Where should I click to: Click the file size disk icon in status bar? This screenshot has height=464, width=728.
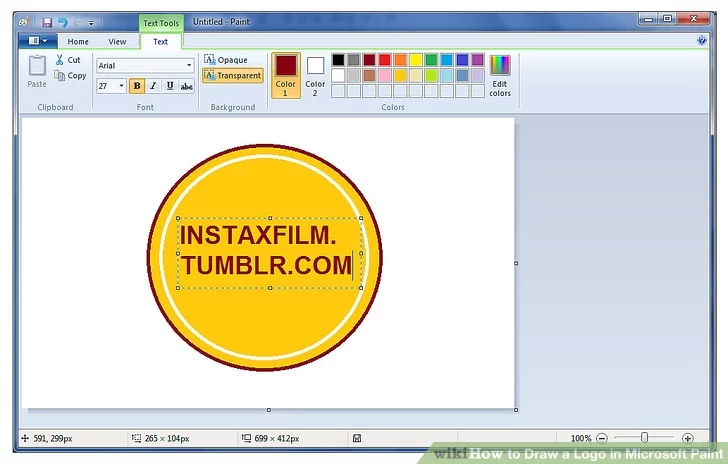[x=357, y=438]
